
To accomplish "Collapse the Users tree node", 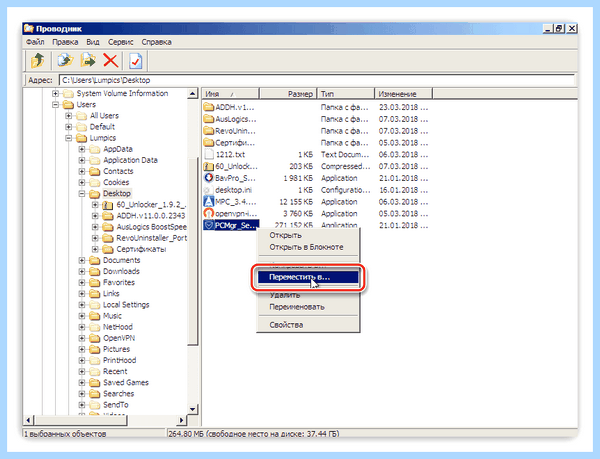I will pyautogui.click(x=55, y=104).
